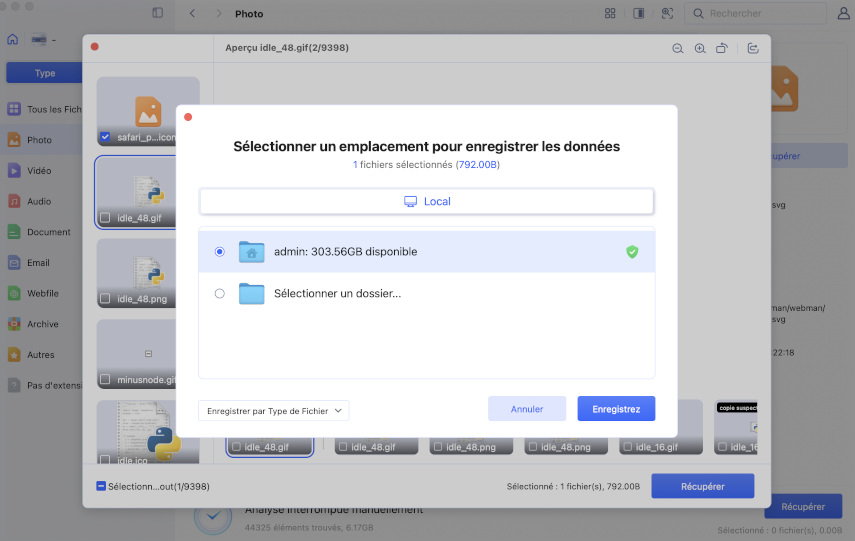Select the Type tab in sidebar
The height and width of the screenshot is (541, 855).
click(x=45, y=73)
